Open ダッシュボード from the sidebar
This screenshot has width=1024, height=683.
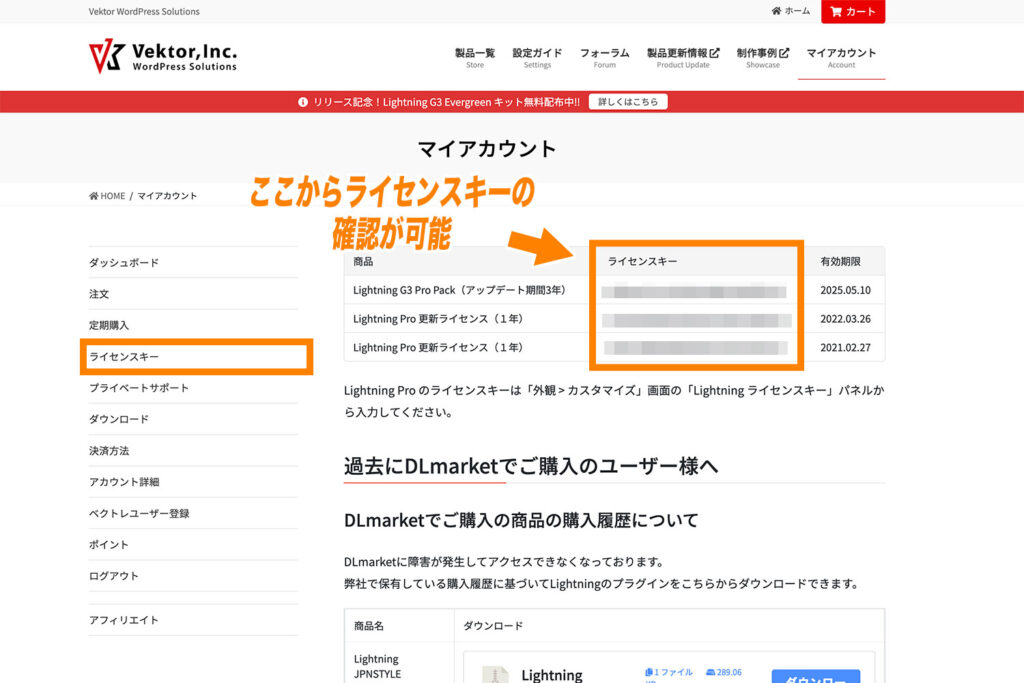point(140,262)
